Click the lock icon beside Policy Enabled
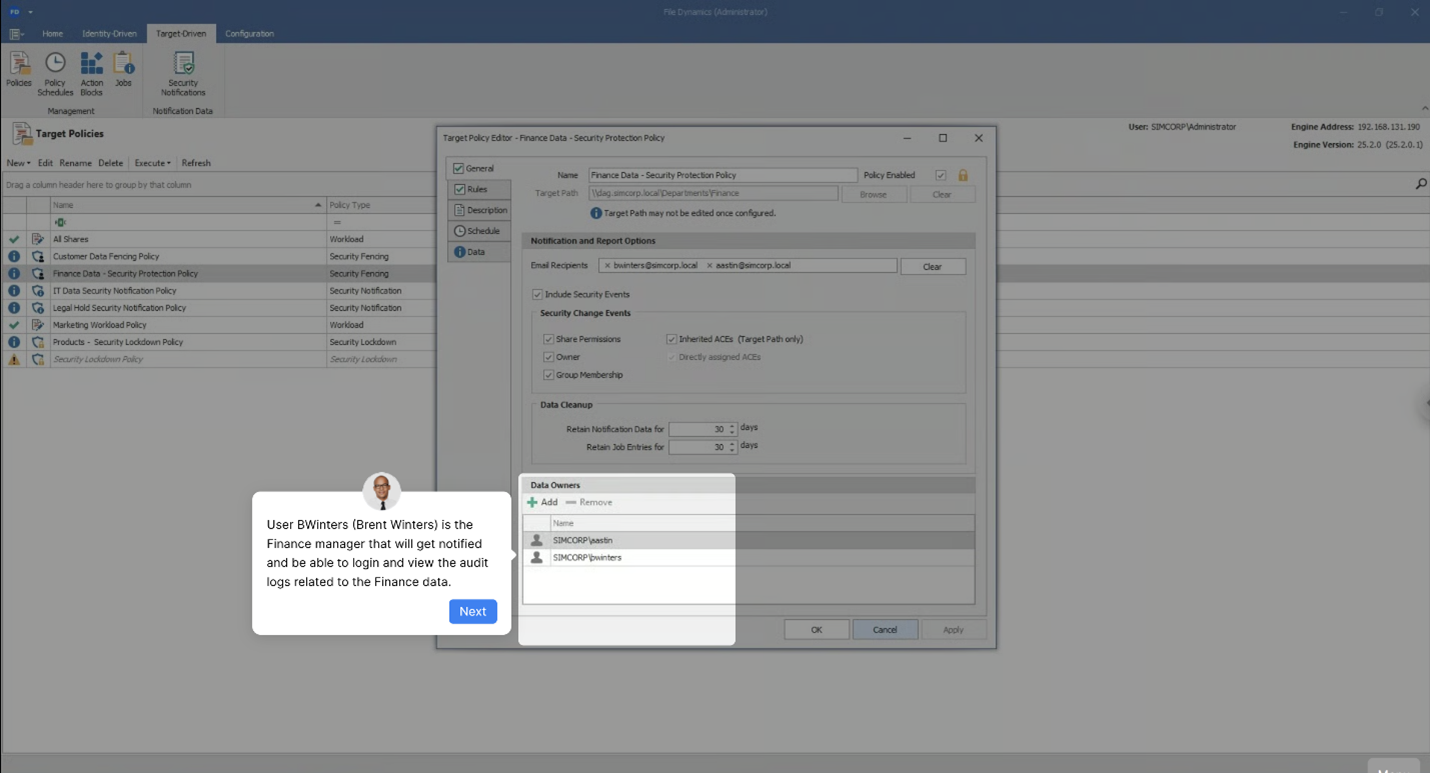Screen dimensions: 1430x773 click(x=962, y=174)
